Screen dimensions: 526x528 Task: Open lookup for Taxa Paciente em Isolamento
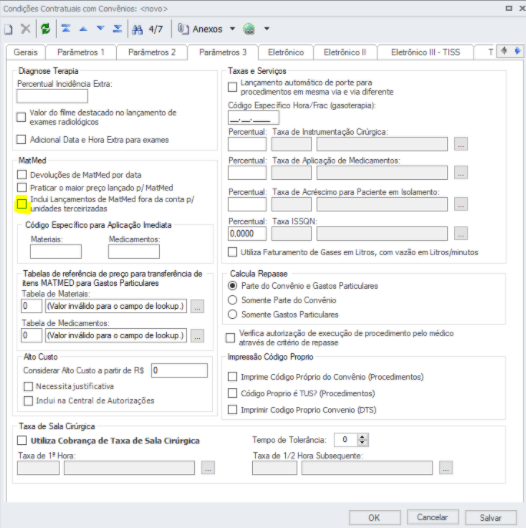[461, 204]
